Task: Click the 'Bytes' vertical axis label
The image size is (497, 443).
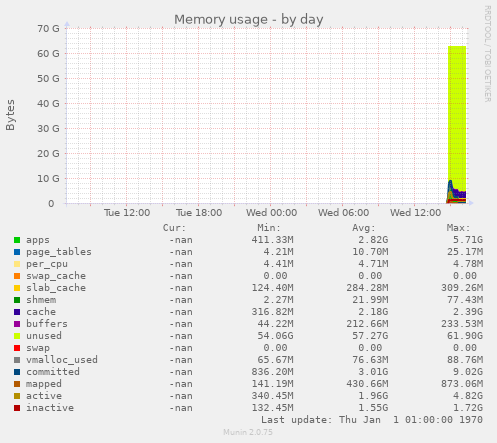Action: (x=10, y=115)
